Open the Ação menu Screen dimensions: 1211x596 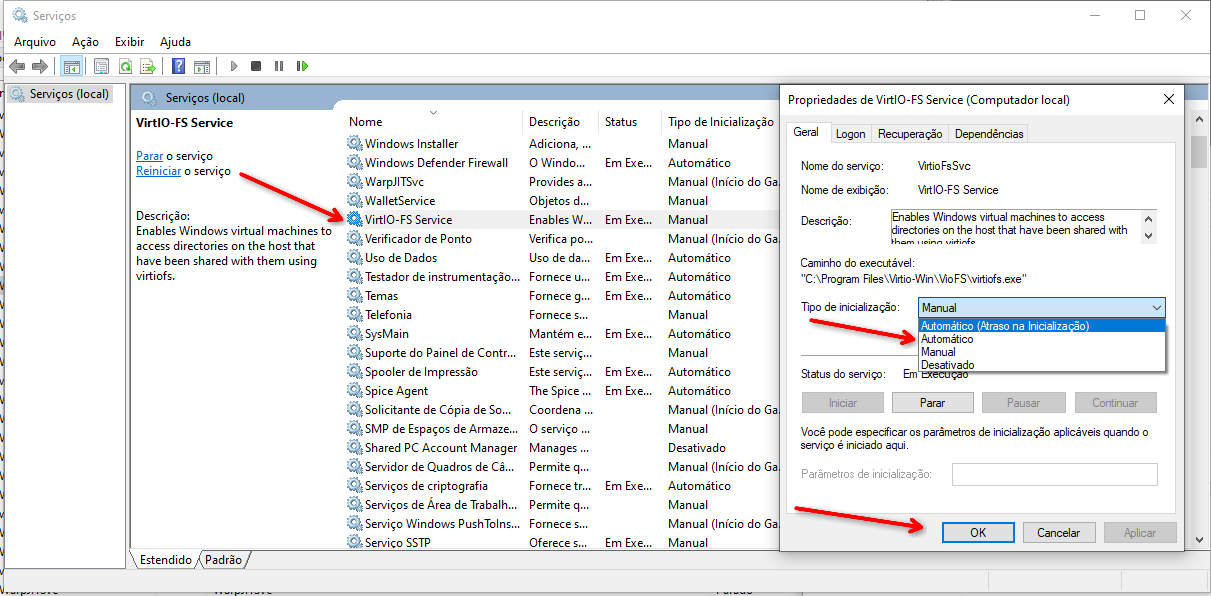[85, 42]
